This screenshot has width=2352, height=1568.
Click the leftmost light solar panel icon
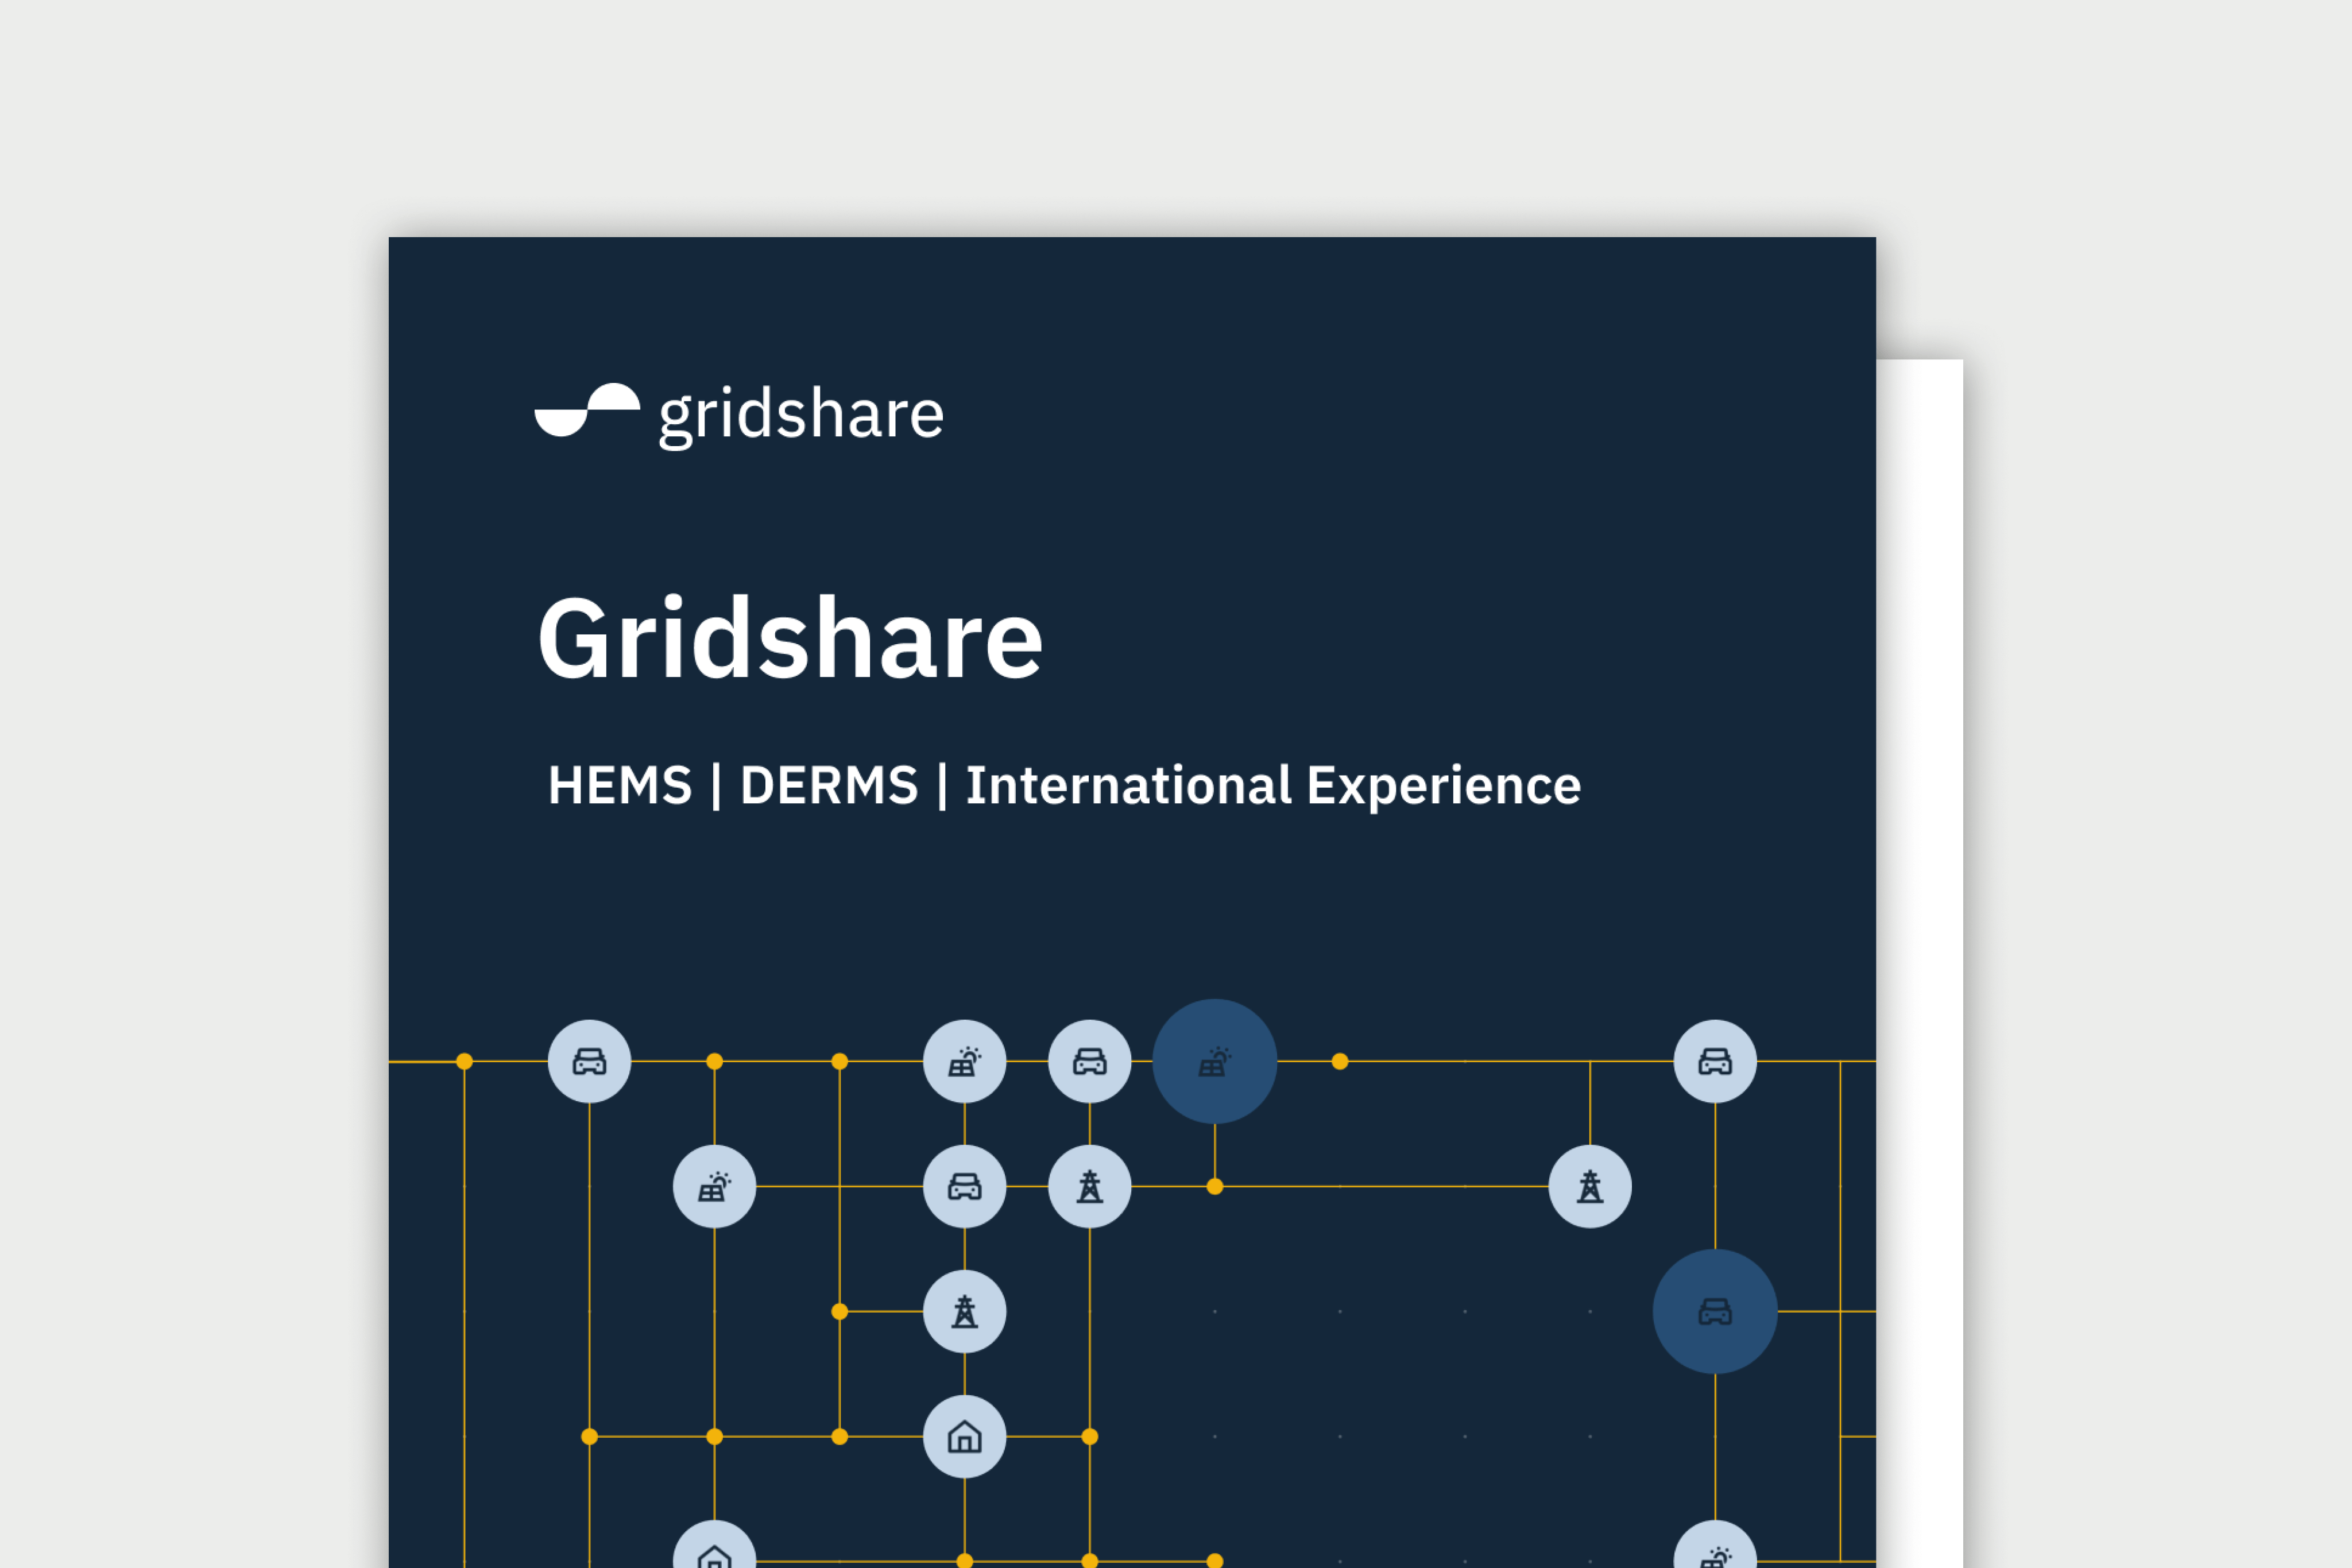tap(714, 1187)
